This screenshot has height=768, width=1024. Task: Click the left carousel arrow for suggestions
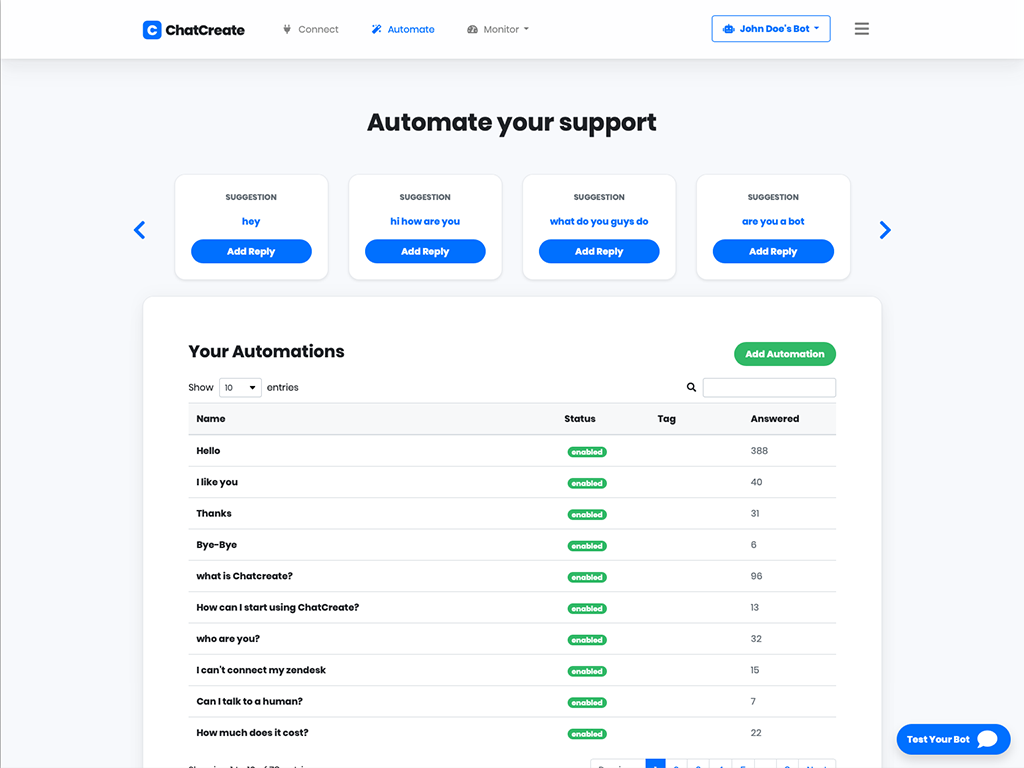point(139,230)
